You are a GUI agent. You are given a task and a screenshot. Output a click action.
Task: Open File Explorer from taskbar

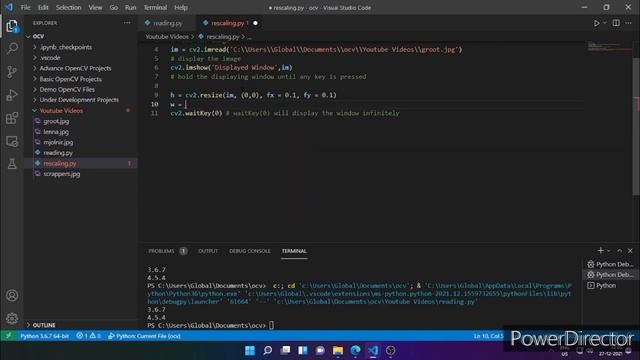338,350
